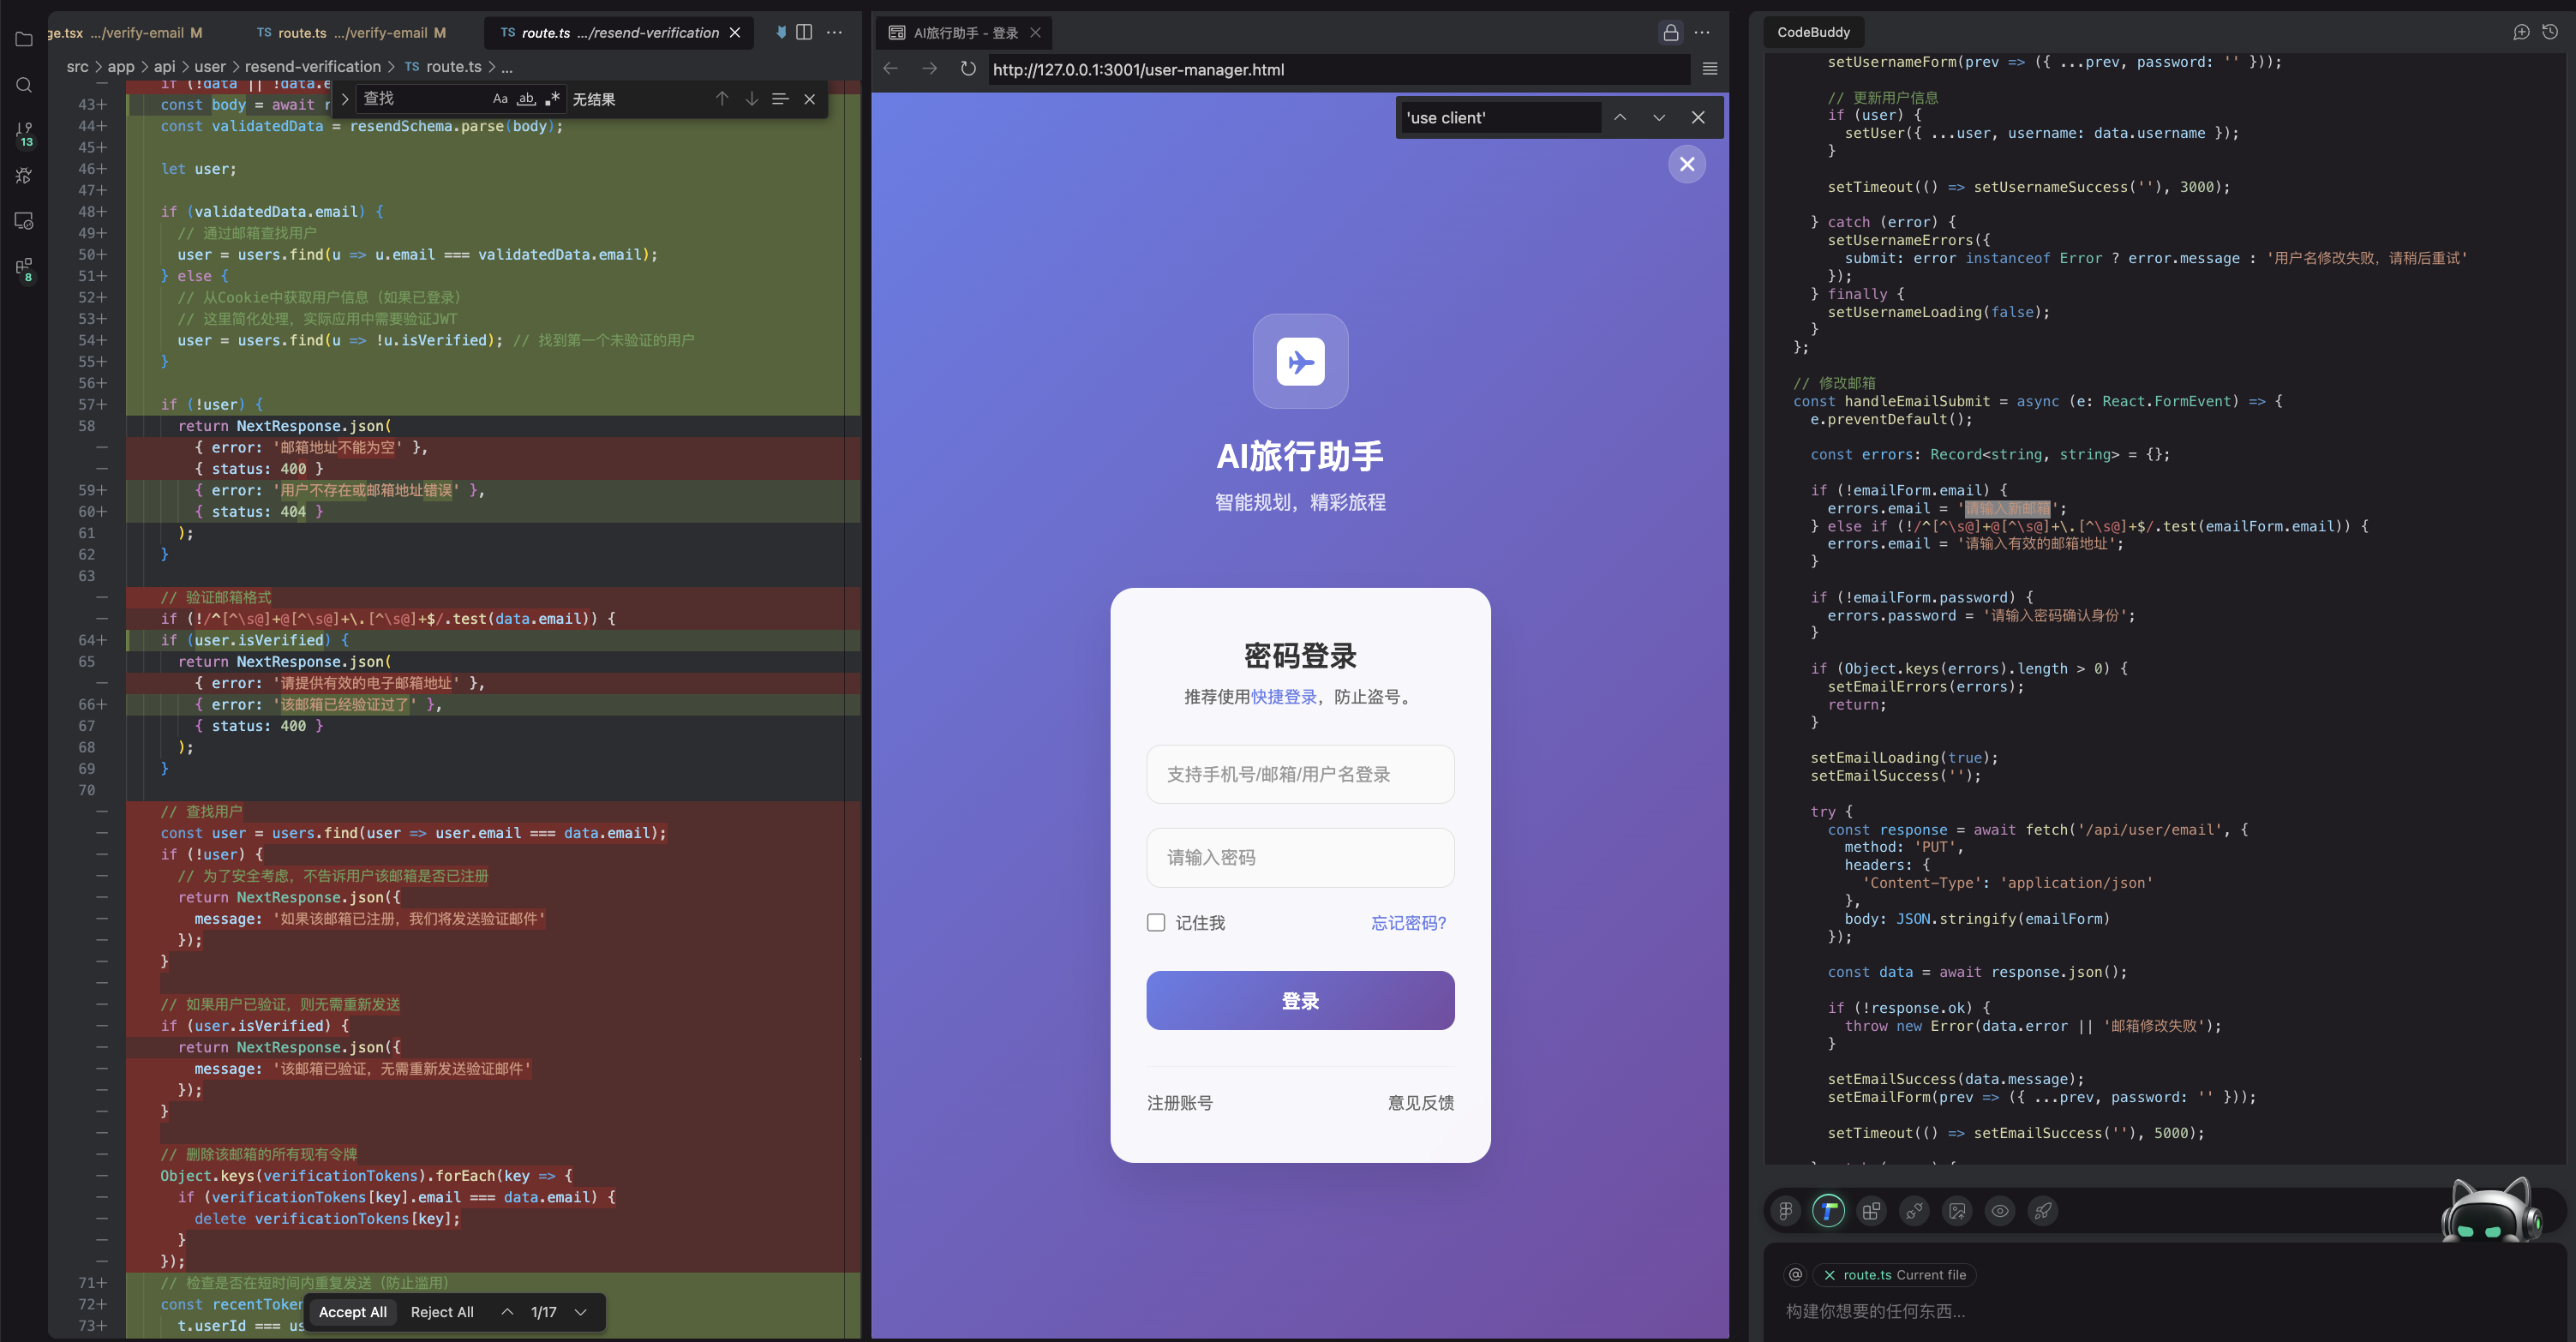The width and height of the screenshot is (2576, 1342).
Task: Click the 请输入密码 password field
Action: tap(1300, 857)
